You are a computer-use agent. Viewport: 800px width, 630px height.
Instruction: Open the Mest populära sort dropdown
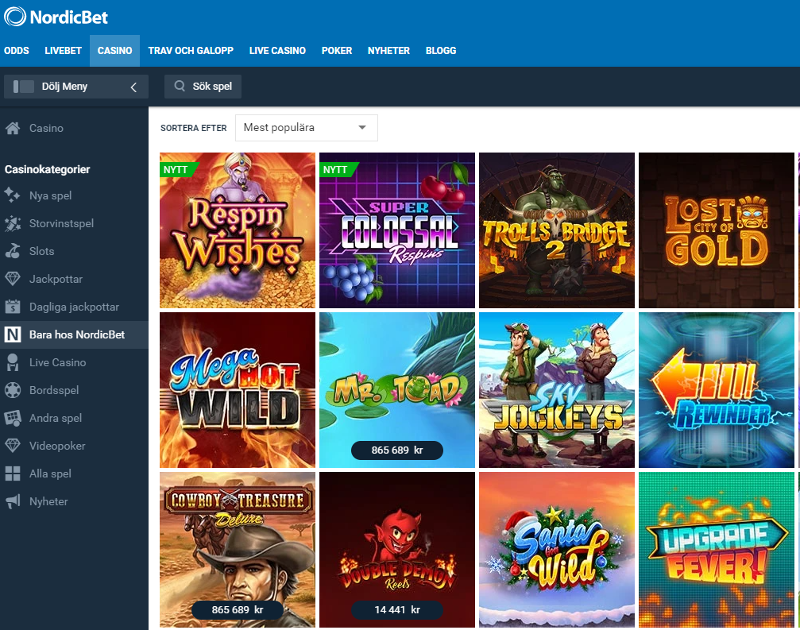tap(306, 128)
